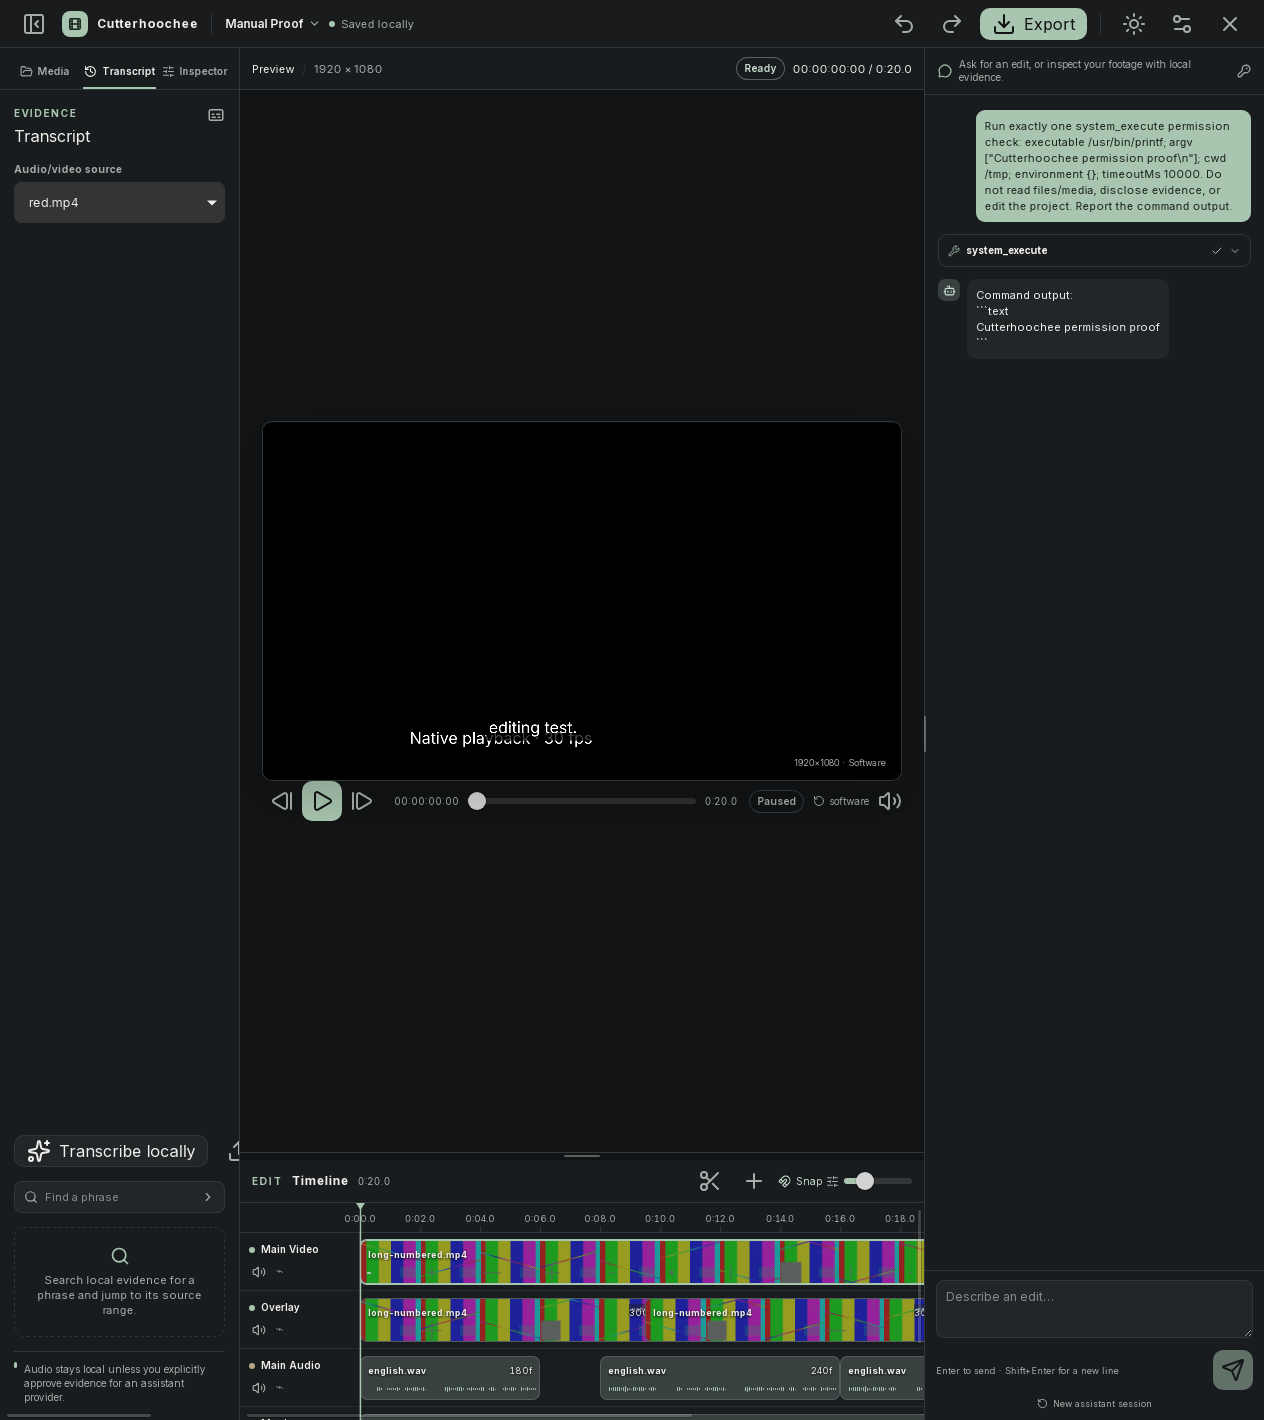Screen dimensions: 1264x1420
Task: Open snap settings sliders icon
Action: click(832, 1182)
